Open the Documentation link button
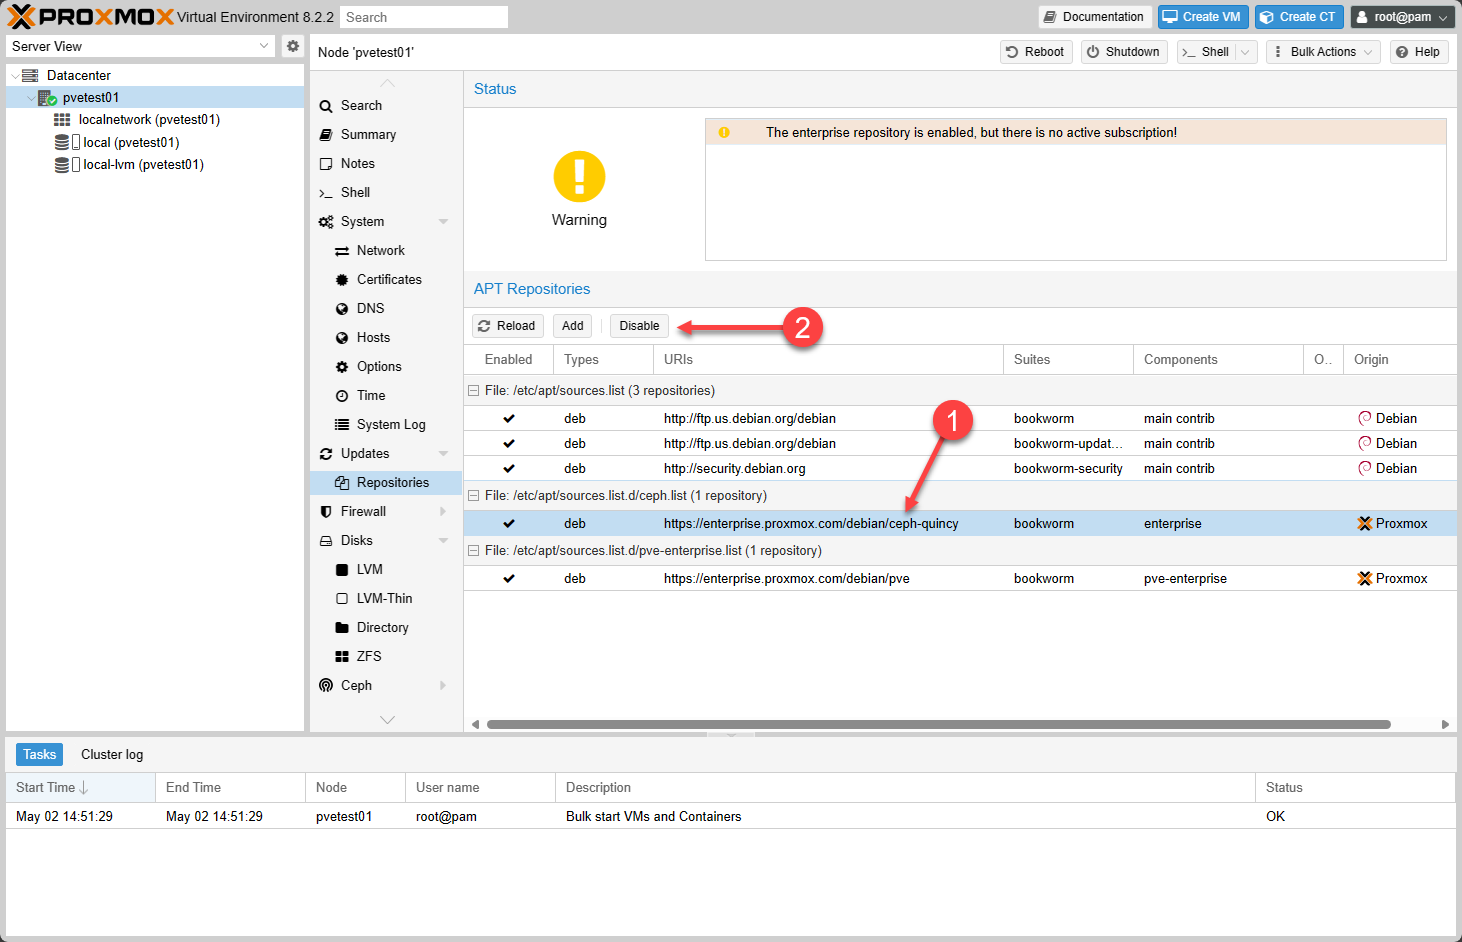1462x942 pixels. coord(1094,17)
